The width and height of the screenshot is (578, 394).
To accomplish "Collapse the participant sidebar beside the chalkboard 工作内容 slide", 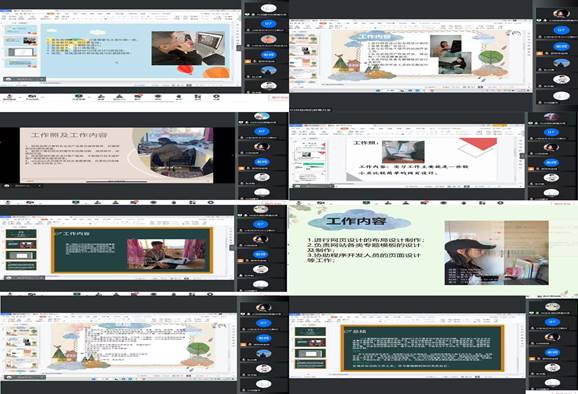I will [x=232, y=247].
